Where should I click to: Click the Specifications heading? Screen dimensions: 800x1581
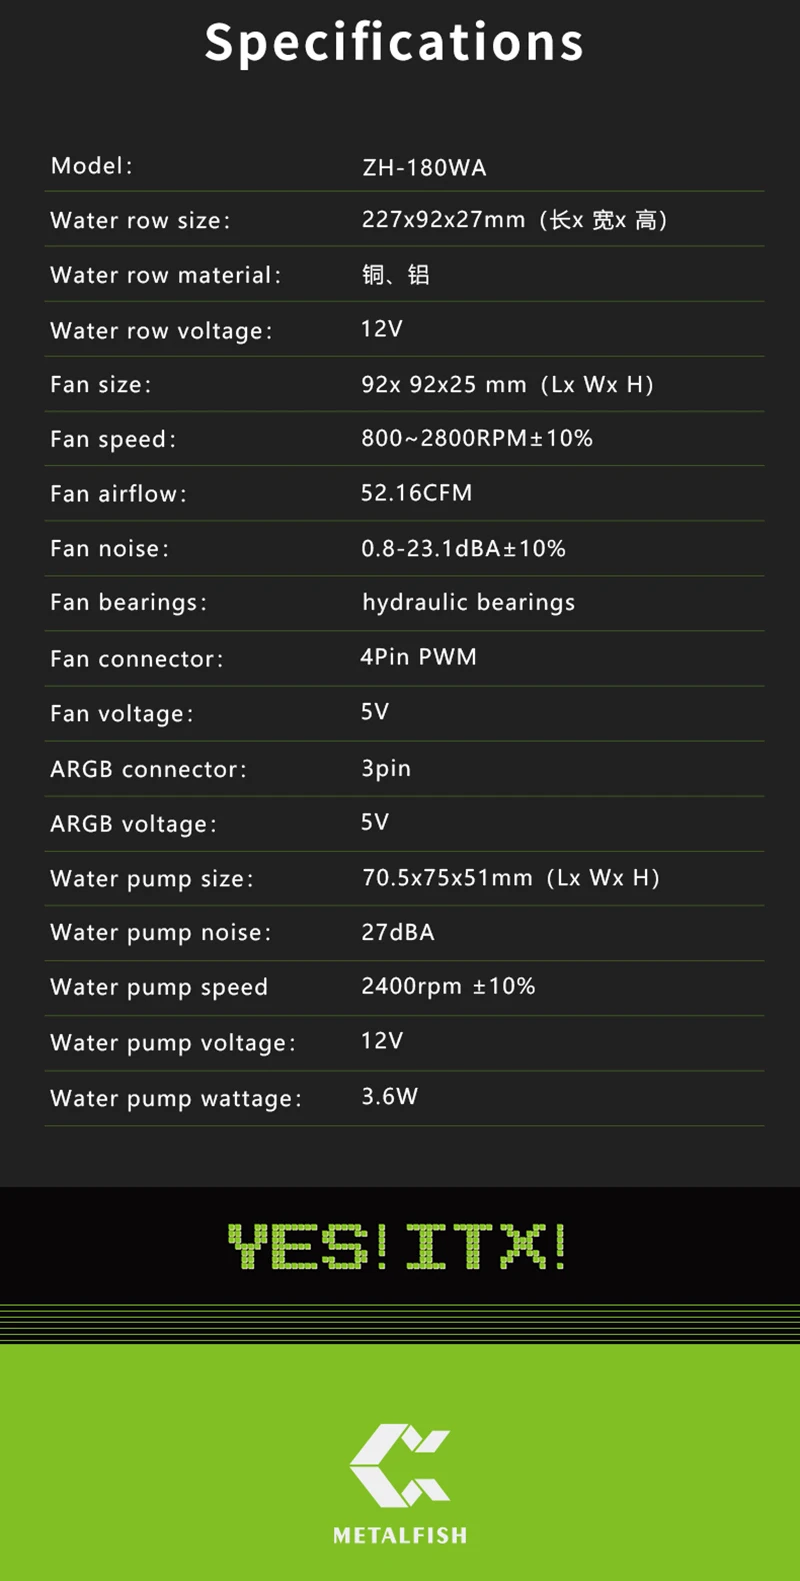click(x=394, y=42)
